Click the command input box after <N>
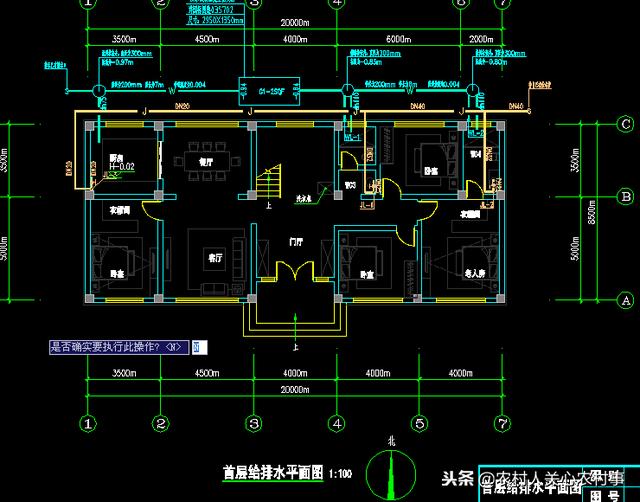 click(x=200, y=348)
